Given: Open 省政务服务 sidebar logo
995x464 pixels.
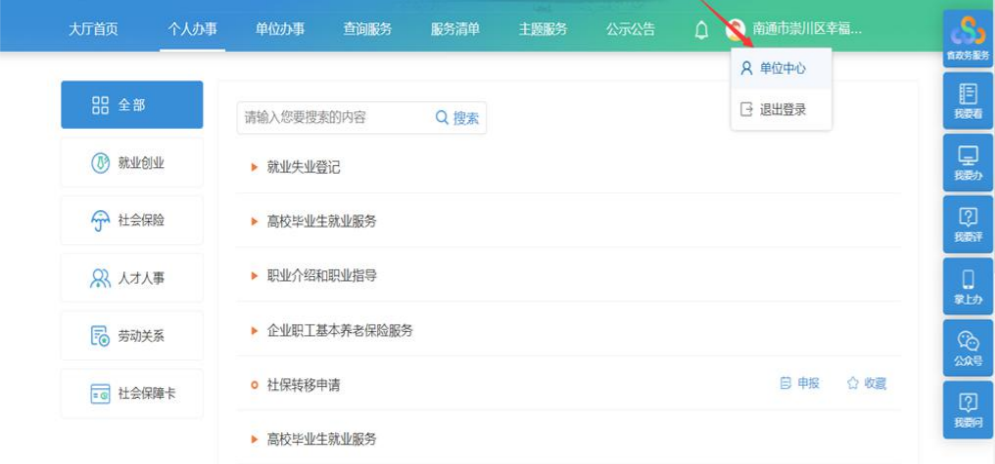Looking at the screenshot, I should pyautogui.click(x=968, y=38).
